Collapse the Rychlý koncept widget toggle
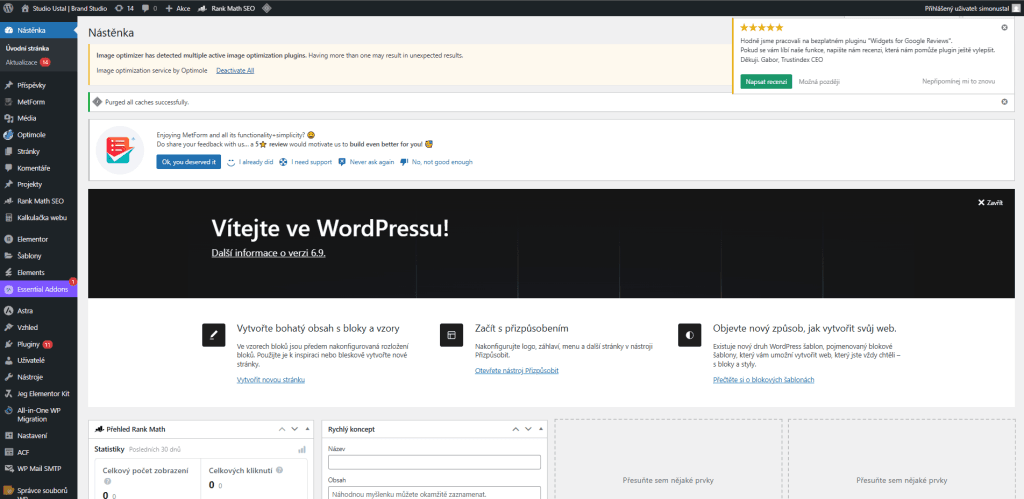The image size is (1024, 499). [x=540, y=429]
